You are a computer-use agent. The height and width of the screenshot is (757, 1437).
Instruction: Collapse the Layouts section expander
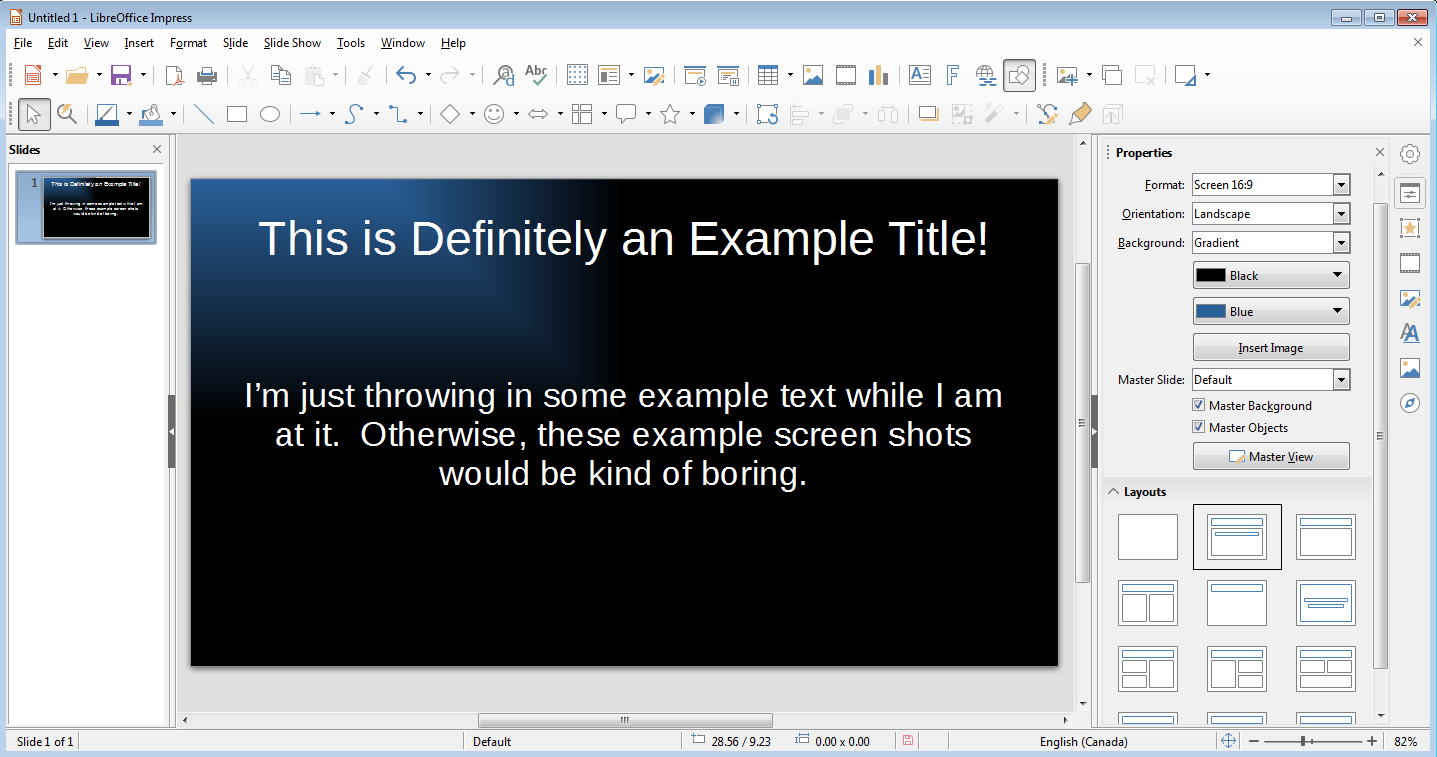(x=1112, y=492)
